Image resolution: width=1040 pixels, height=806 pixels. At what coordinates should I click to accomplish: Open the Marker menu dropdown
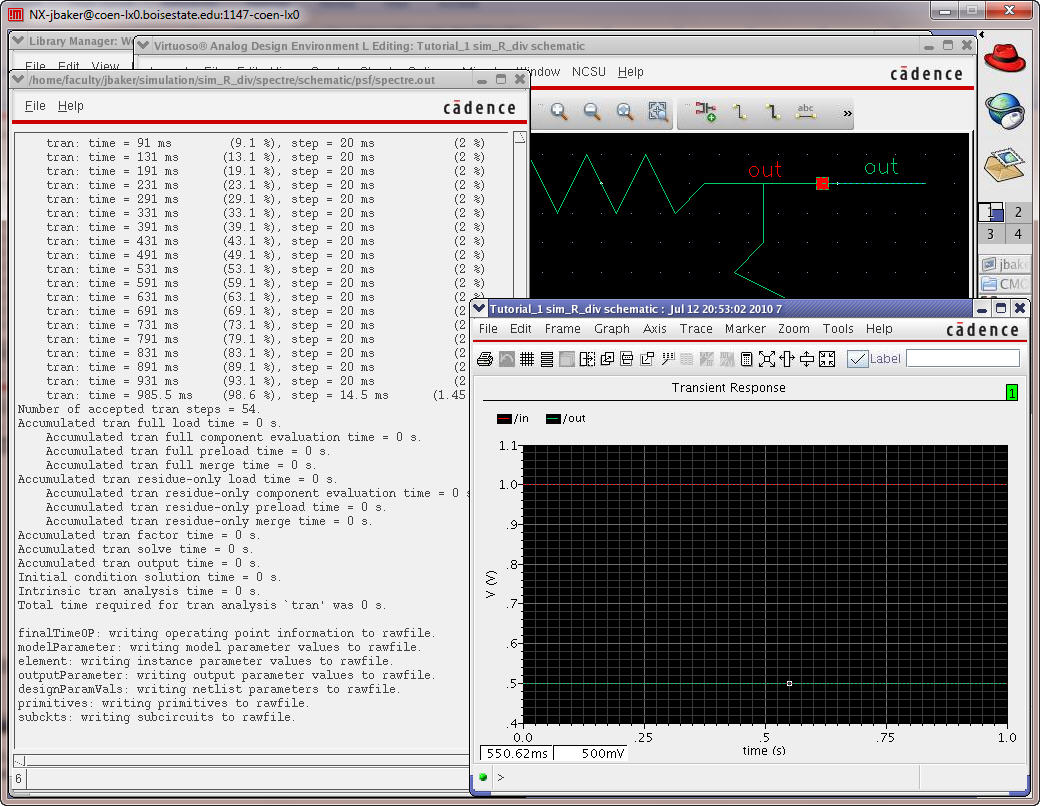[745, 328]
